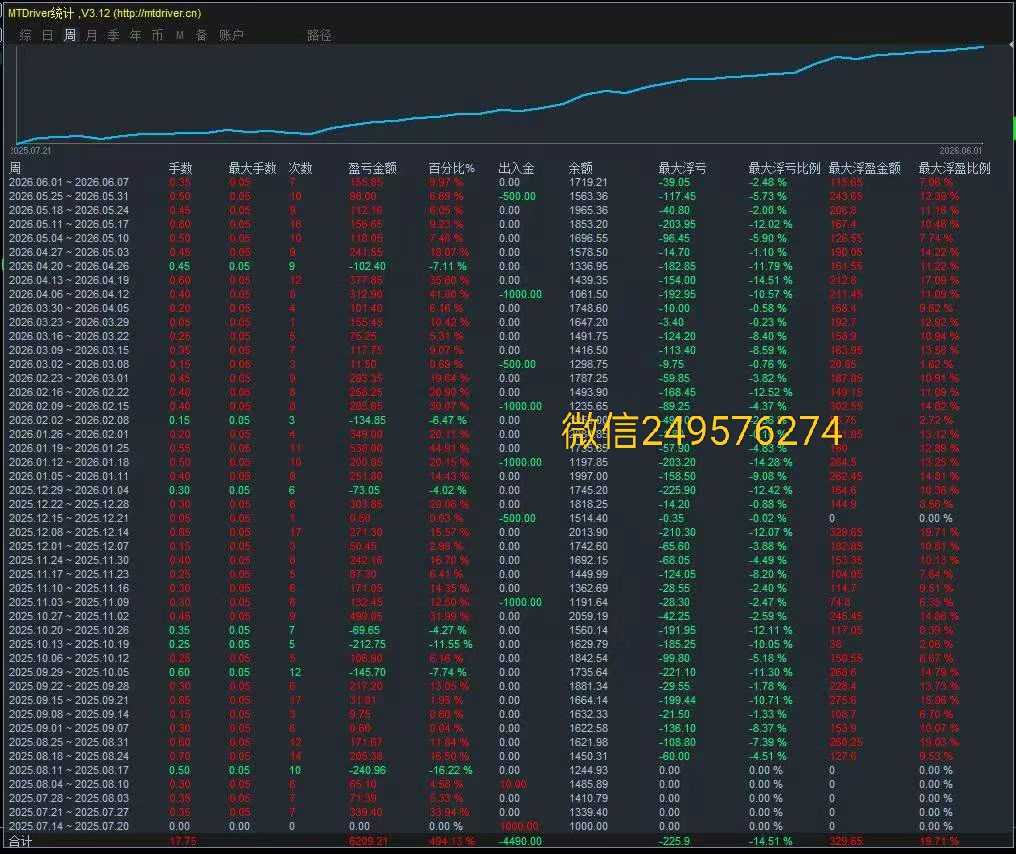The width and height of the screenshot is (1016, 854).
Task: Select the 2025.07.14 ~ 2025.07.20 week row
Action: pos(500,826)
